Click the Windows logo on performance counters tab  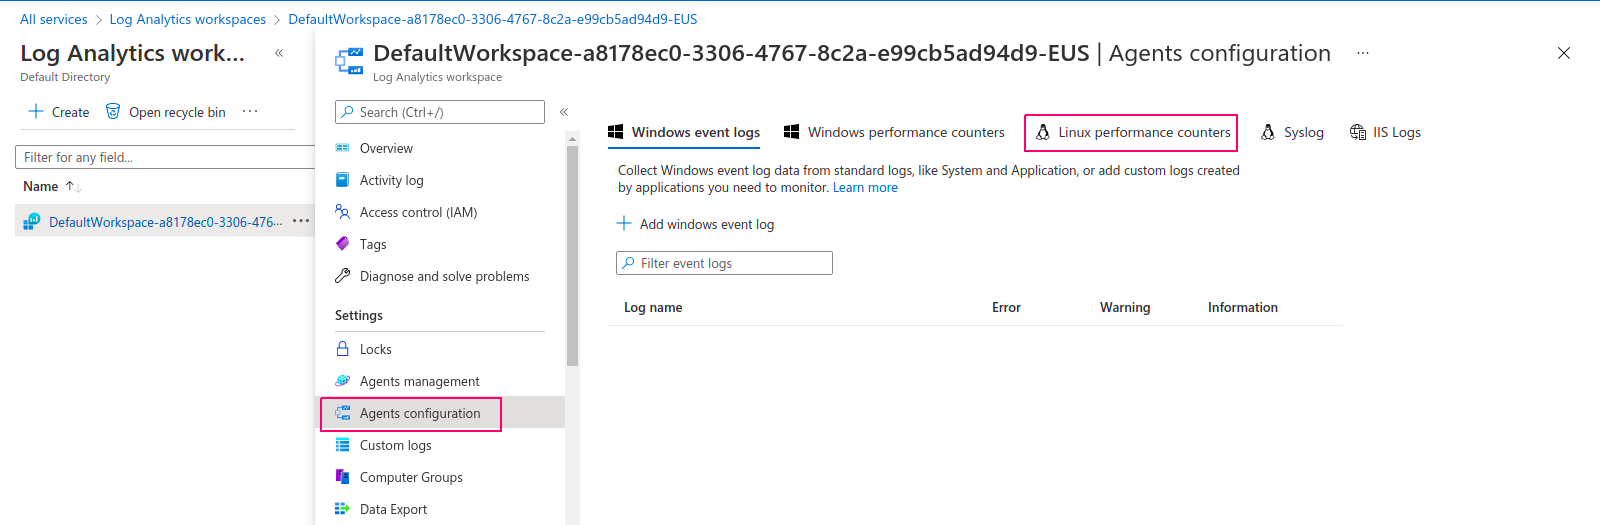coord(791,132)
